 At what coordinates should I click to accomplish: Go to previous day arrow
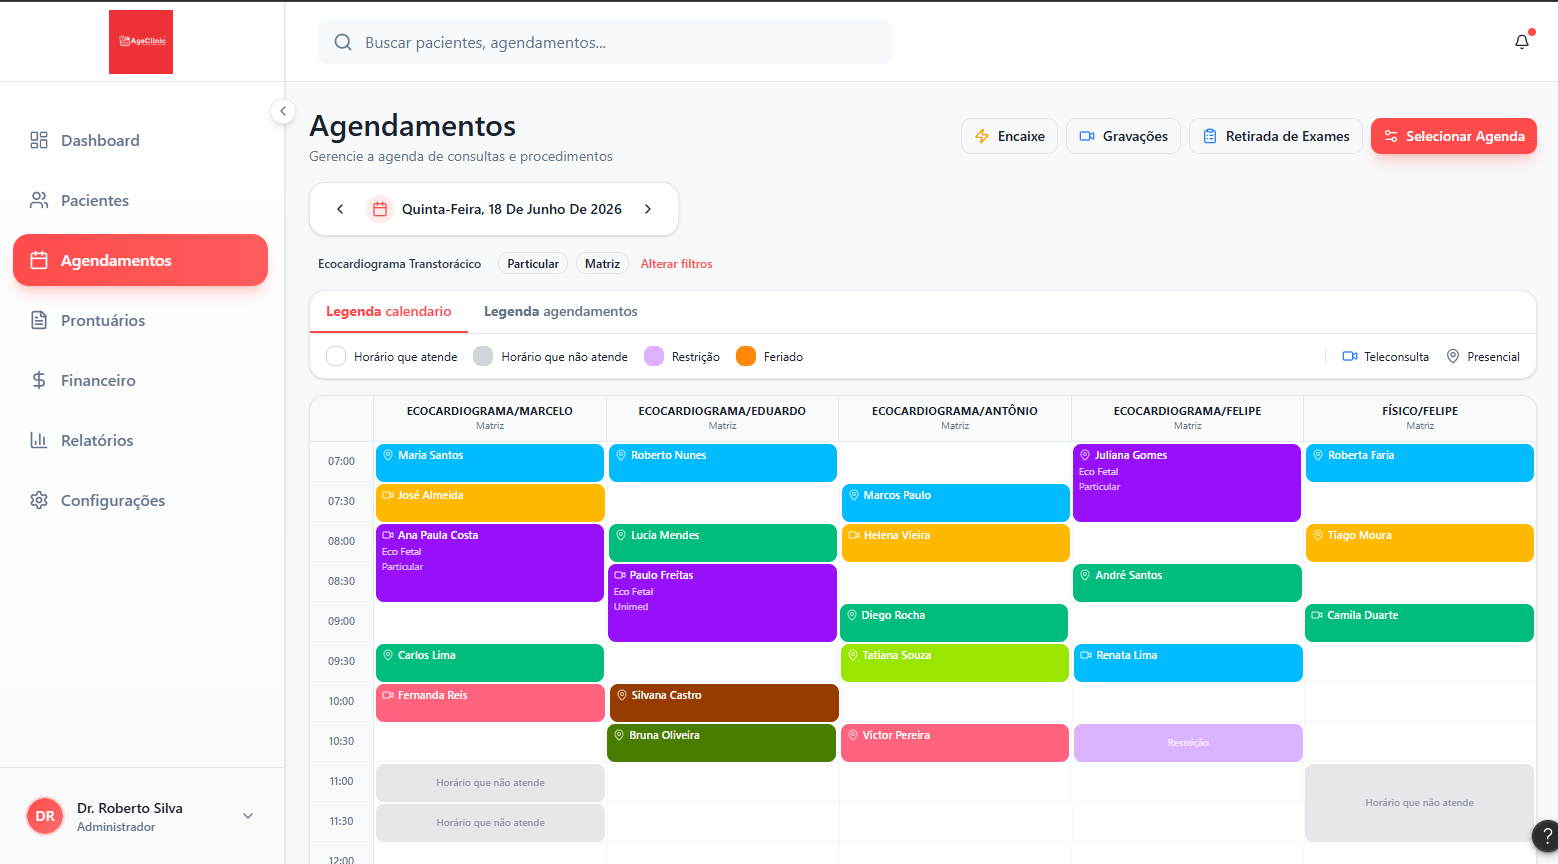click(x=340, y=209)
